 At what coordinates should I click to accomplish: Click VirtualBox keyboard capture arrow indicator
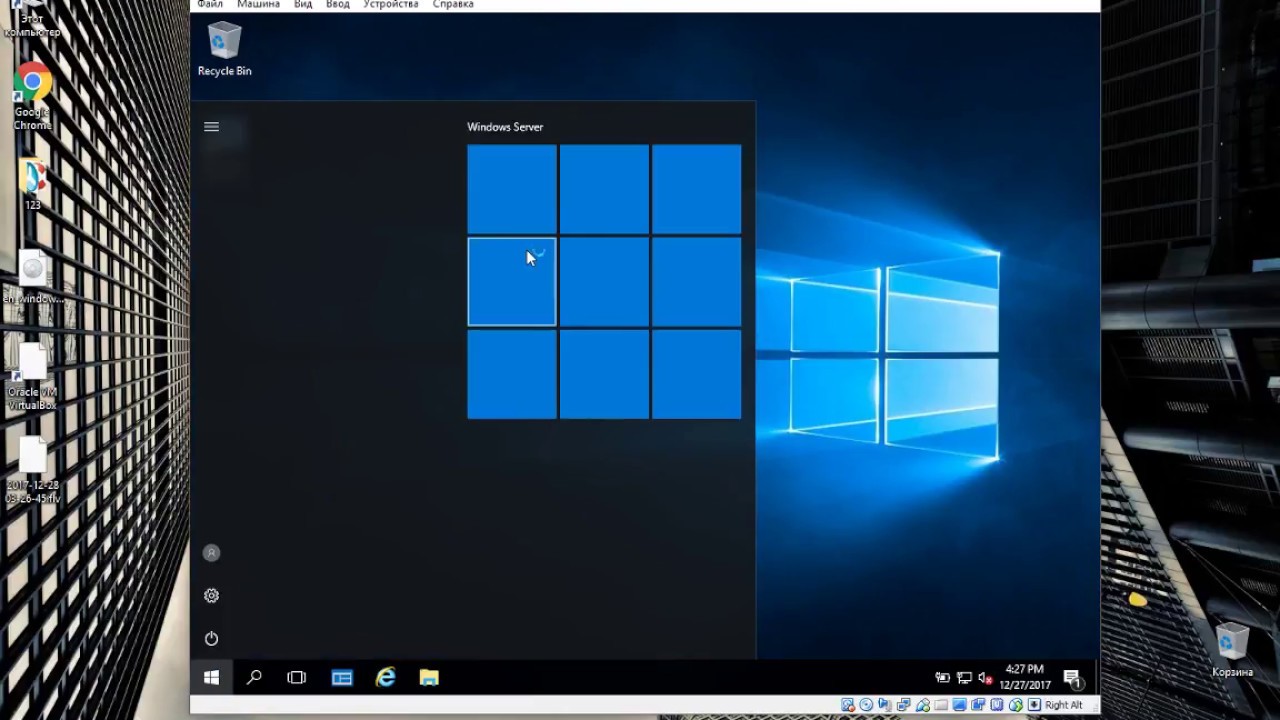pyautogui.click(x=1034, y=705)
